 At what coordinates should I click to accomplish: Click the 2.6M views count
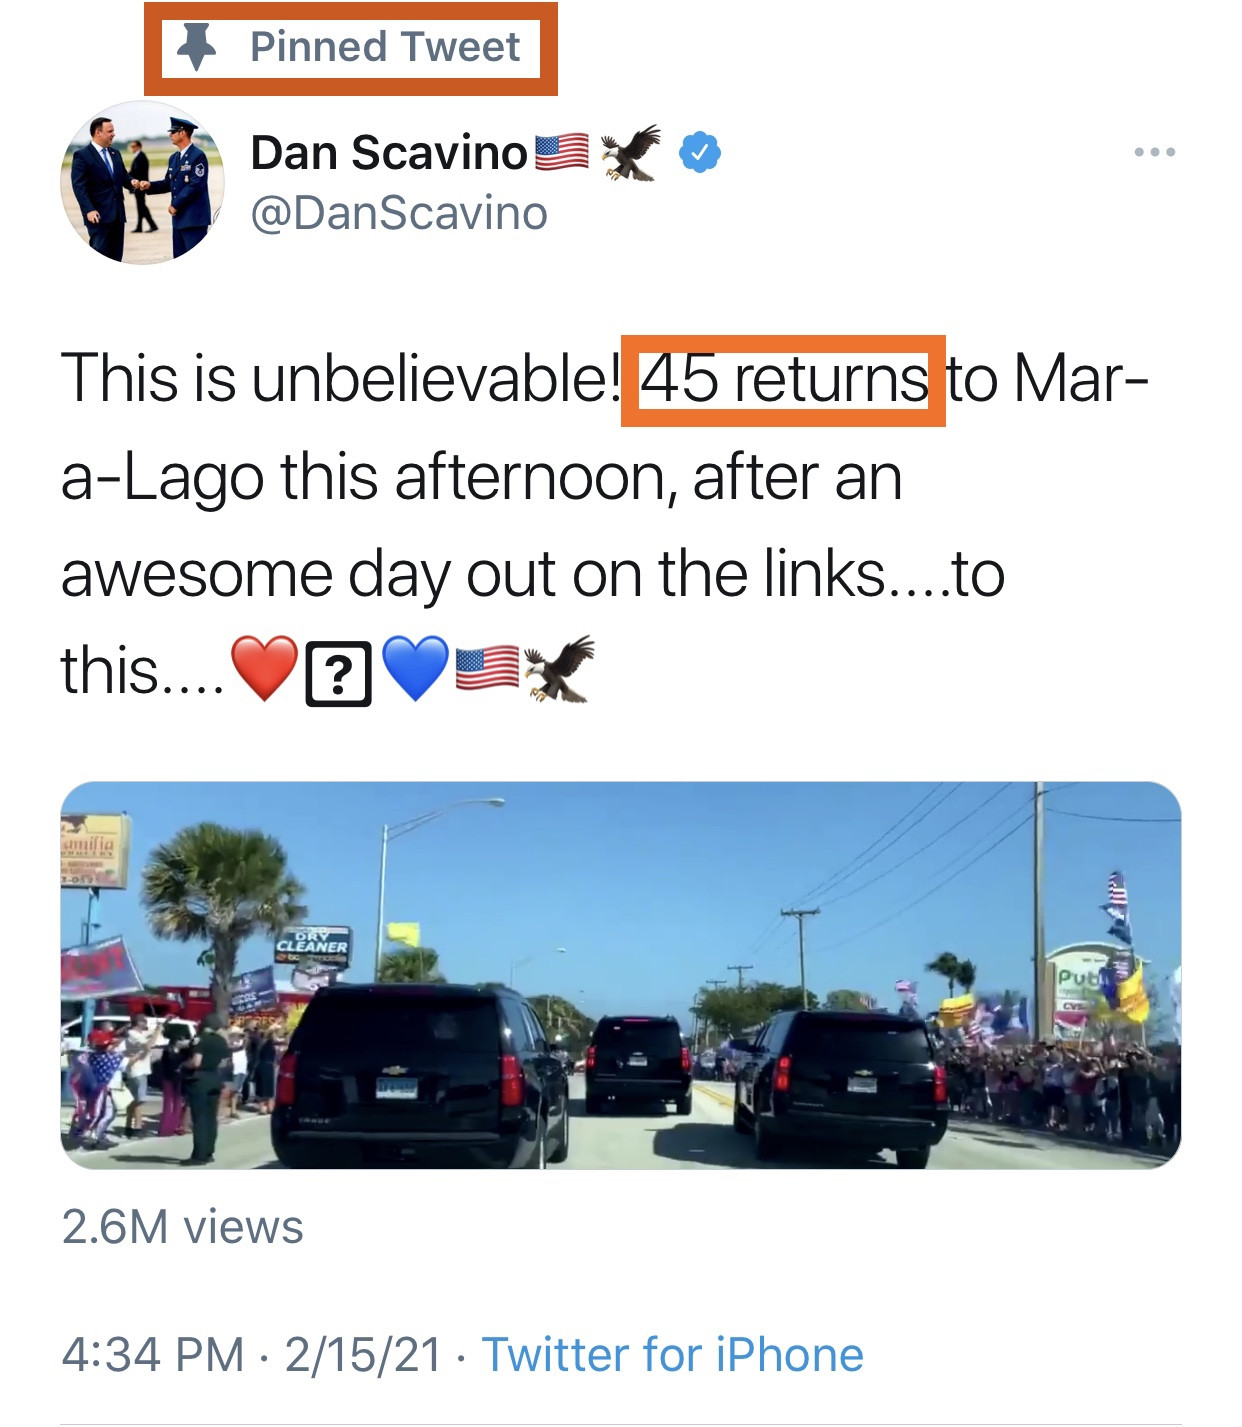(182, 1227)
